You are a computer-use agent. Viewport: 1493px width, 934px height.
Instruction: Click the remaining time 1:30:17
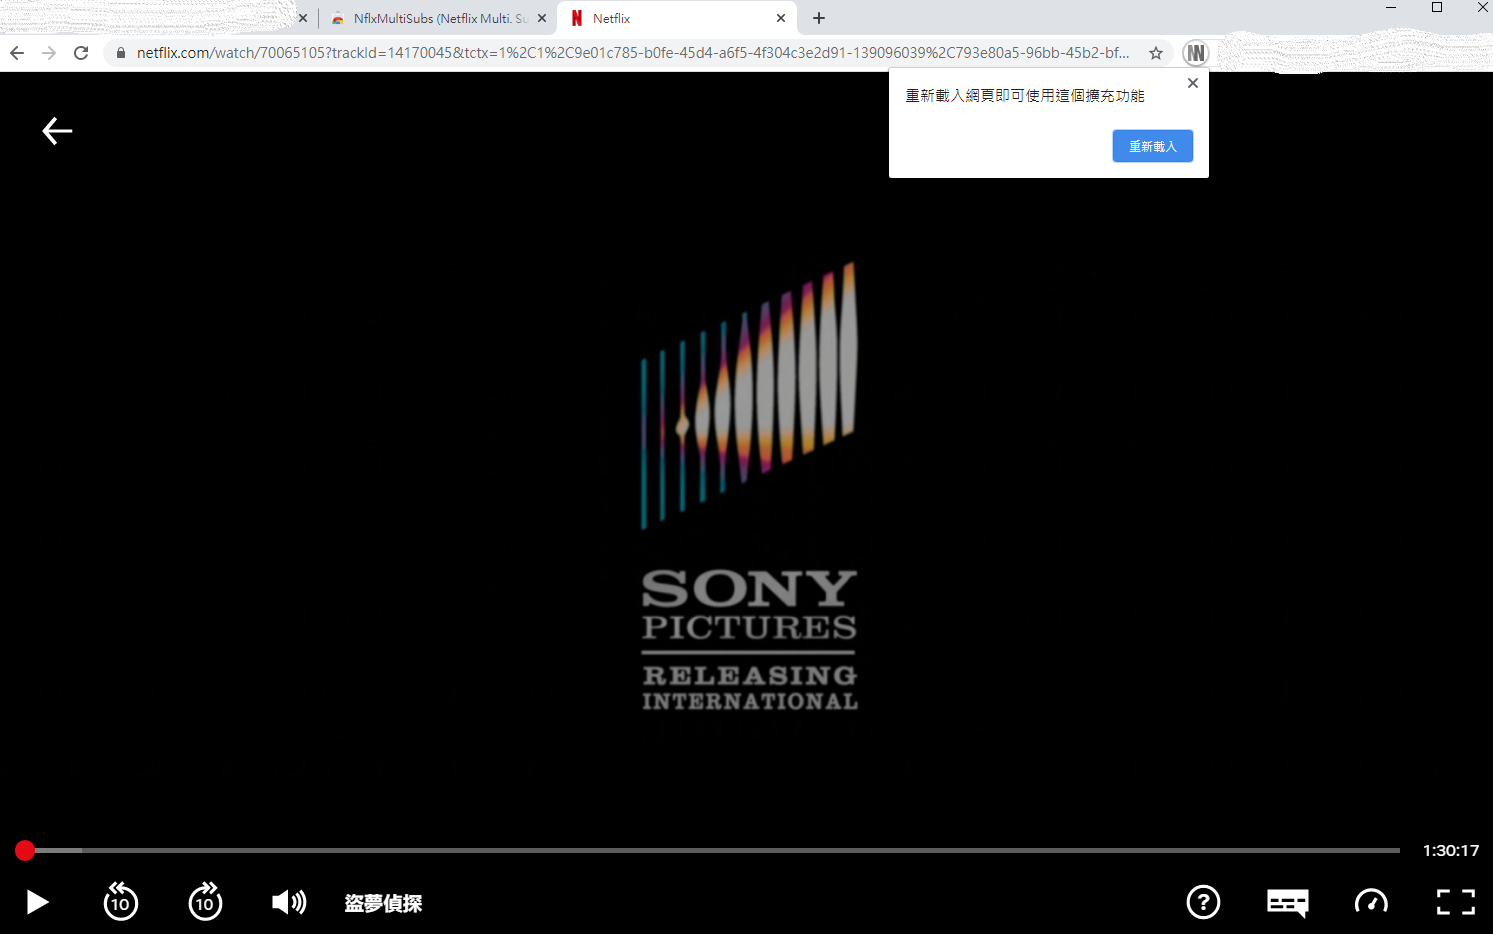pyautogui.click(x=1451, y=850)
